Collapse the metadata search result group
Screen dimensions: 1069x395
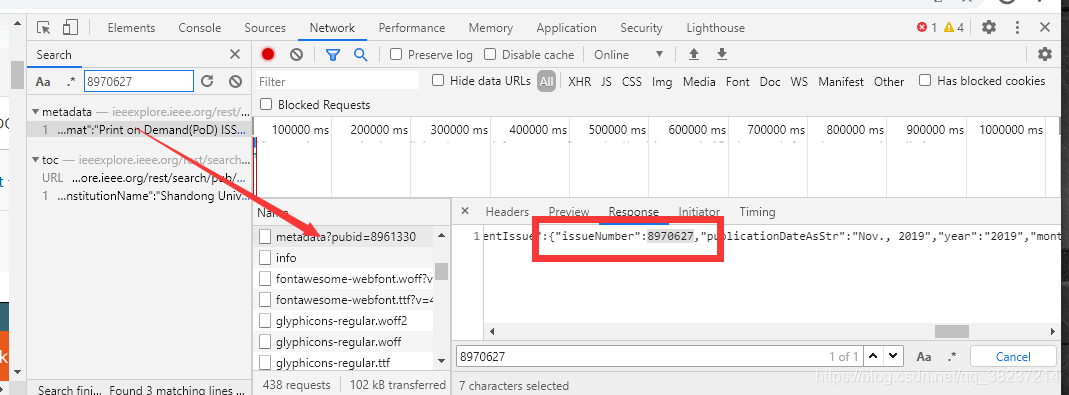pyautogui.click(x=35, y=111)
